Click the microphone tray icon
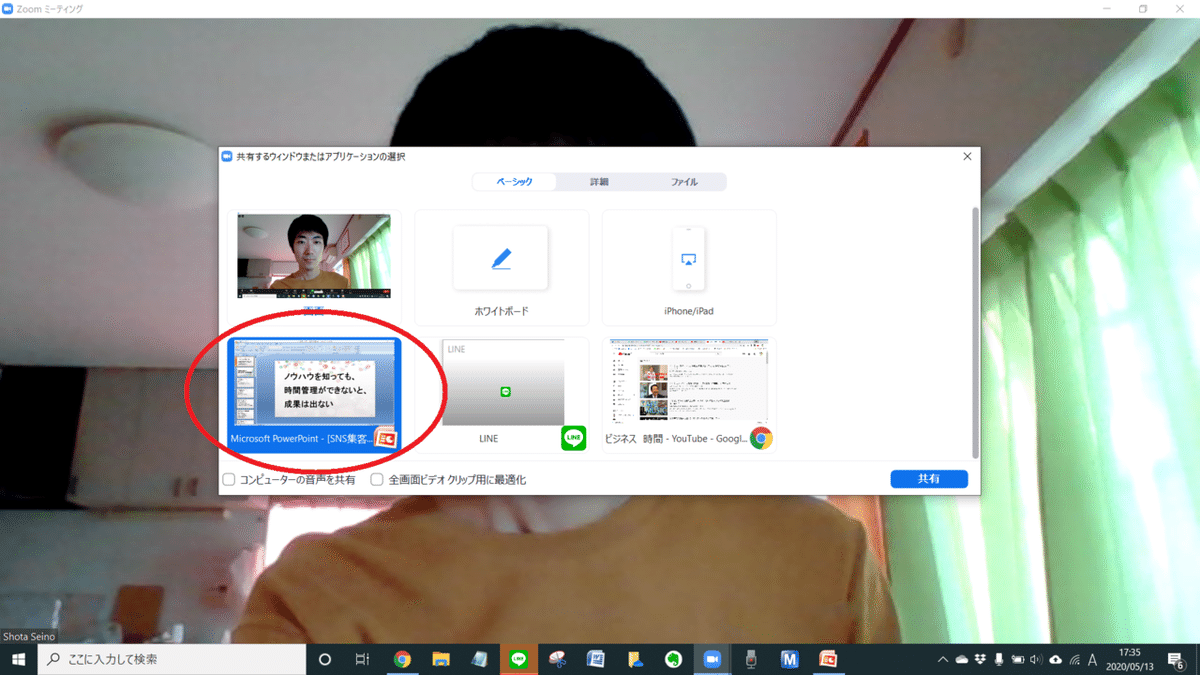1200x675 pixels. coord(999,660)
